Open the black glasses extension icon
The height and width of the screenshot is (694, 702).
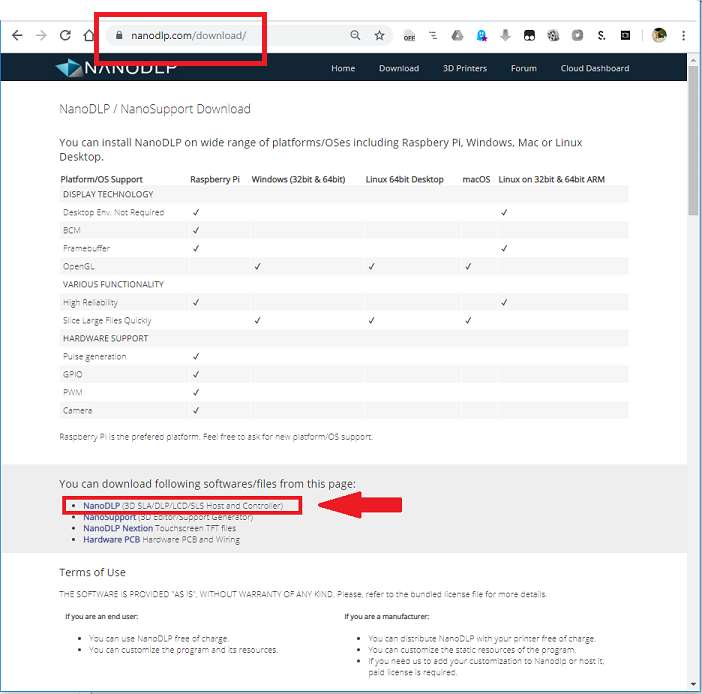point(529,35)
